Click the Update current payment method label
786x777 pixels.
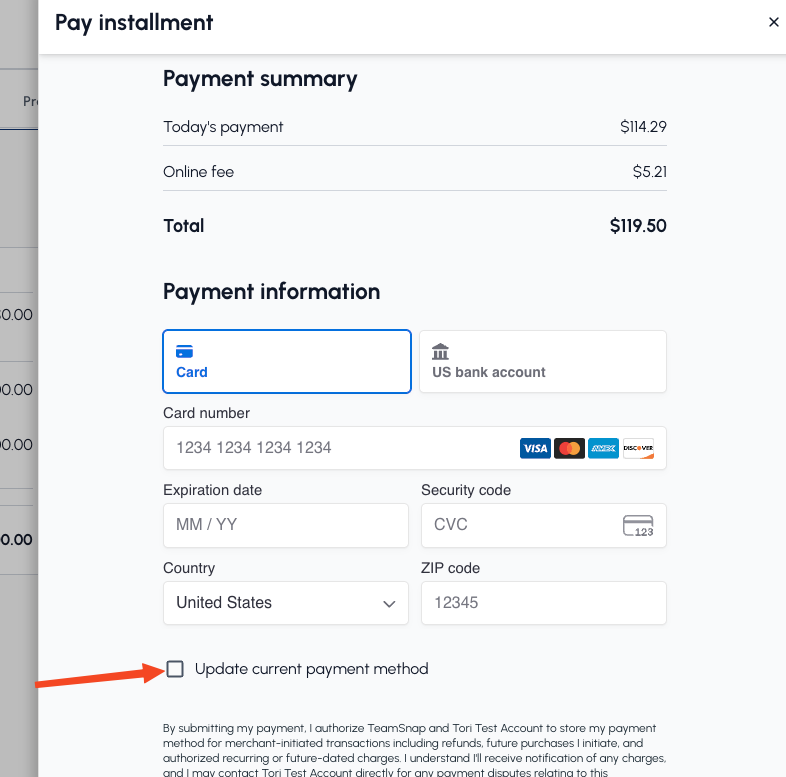coord(311,669)
